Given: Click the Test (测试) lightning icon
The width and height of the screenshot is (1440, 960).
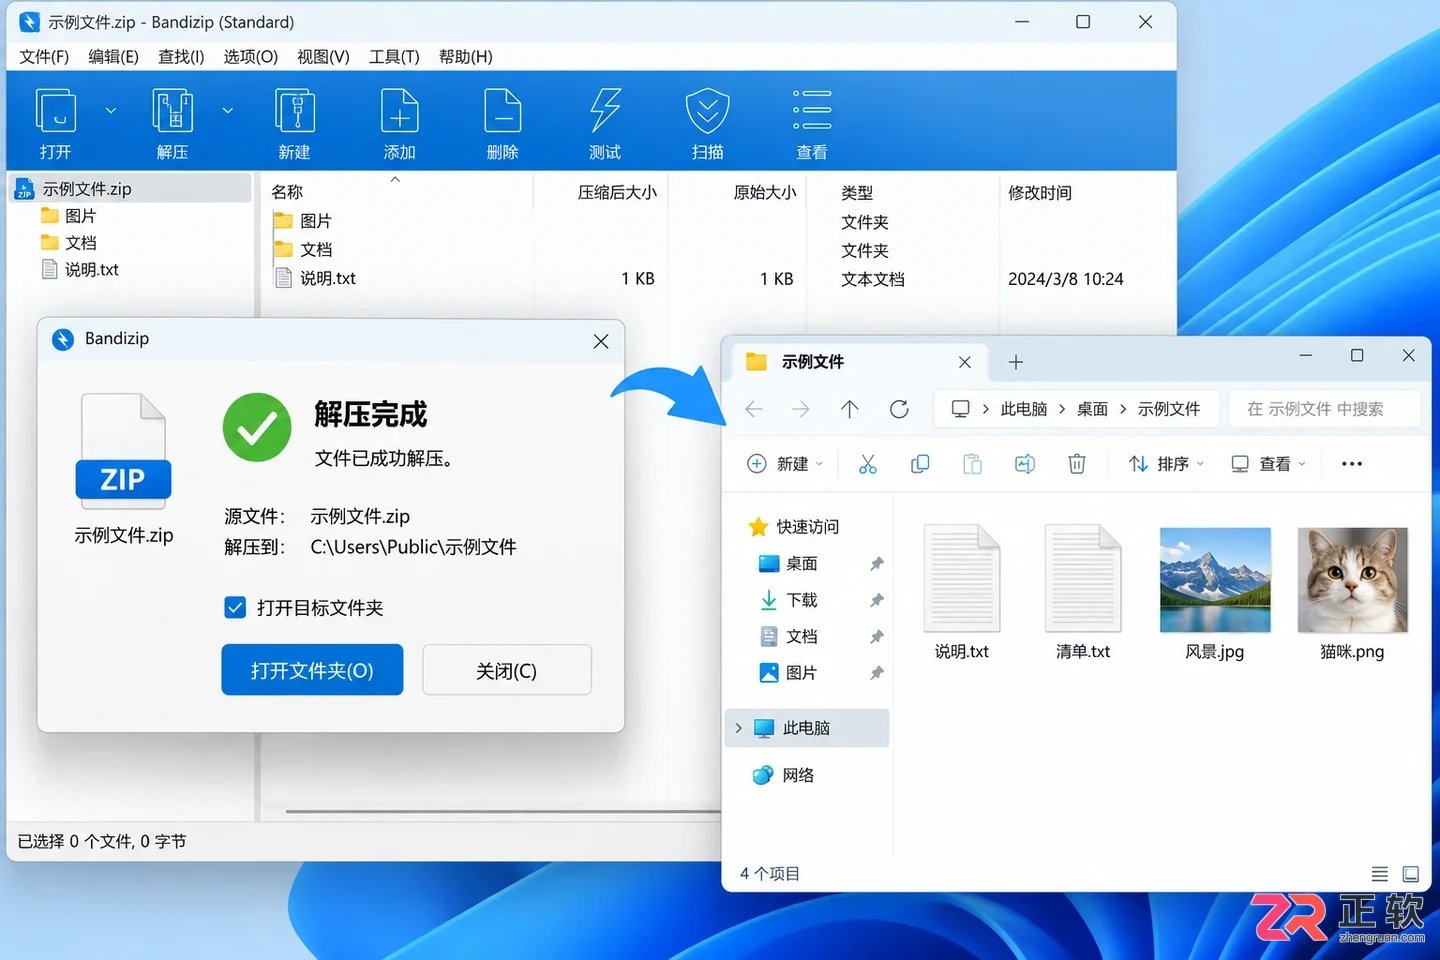Looking at the screenshot, I should (605, 111).
